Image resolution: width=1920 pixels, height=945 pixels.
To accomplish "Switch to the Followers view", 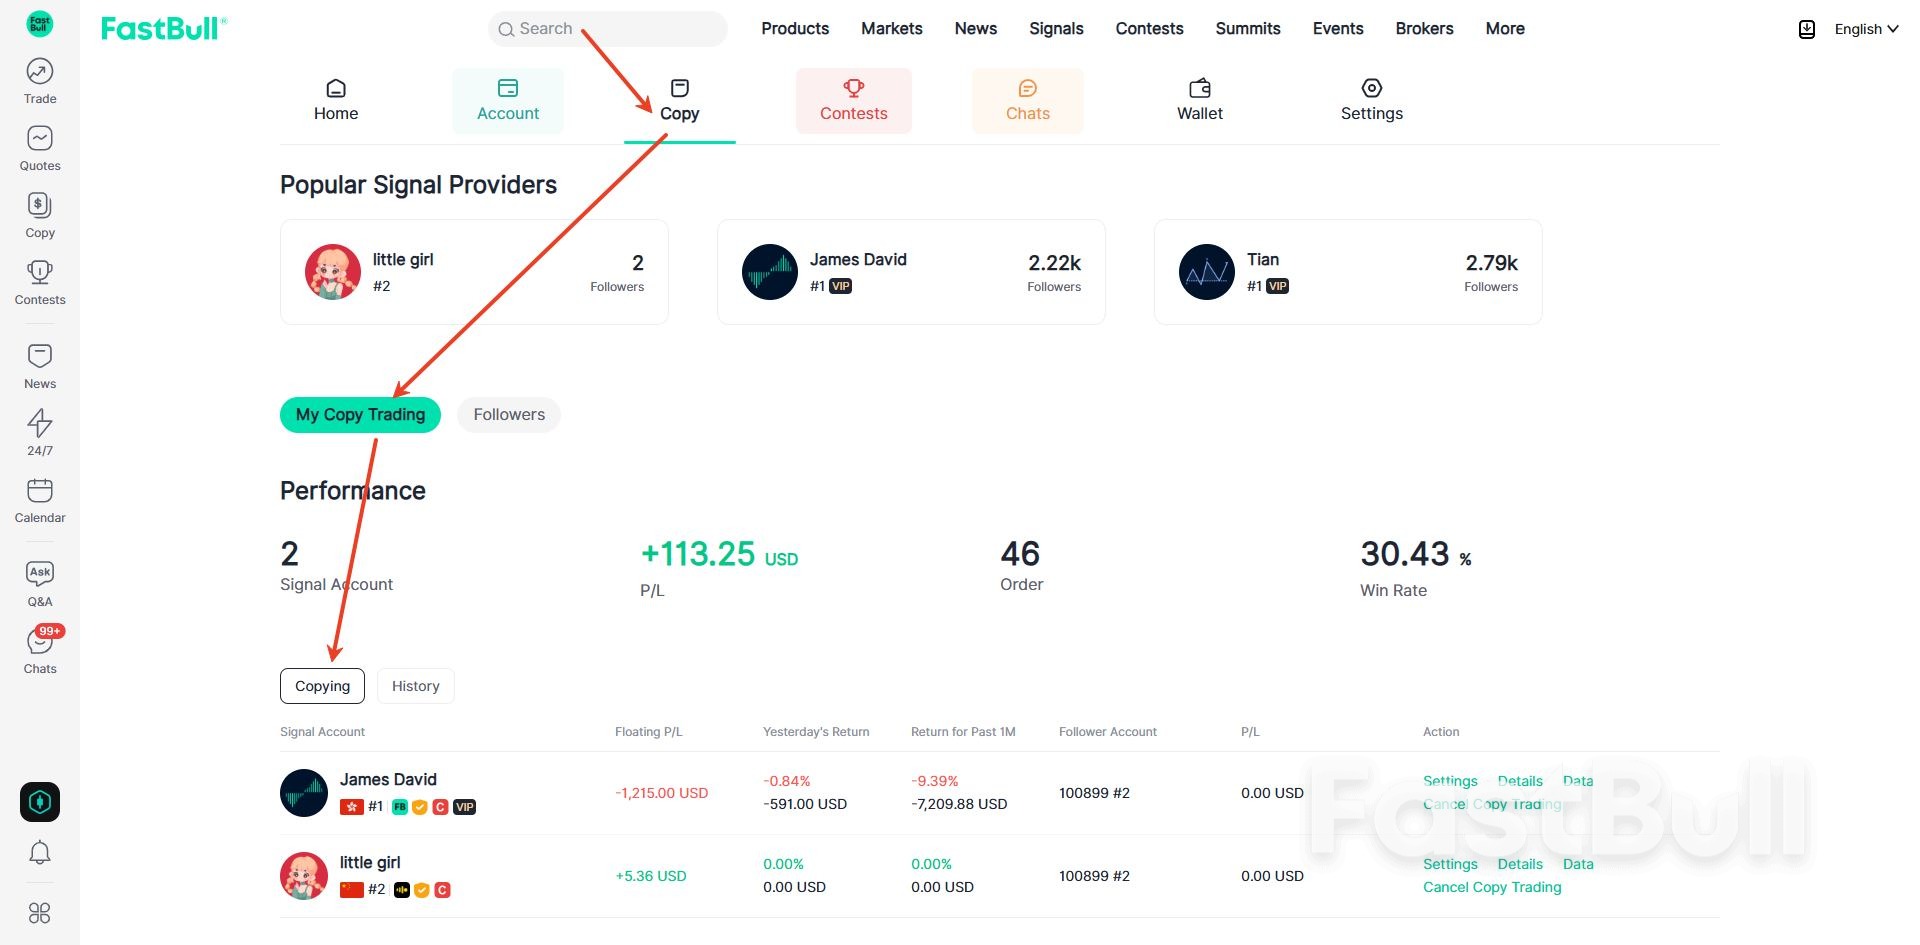I will (508, 414).
